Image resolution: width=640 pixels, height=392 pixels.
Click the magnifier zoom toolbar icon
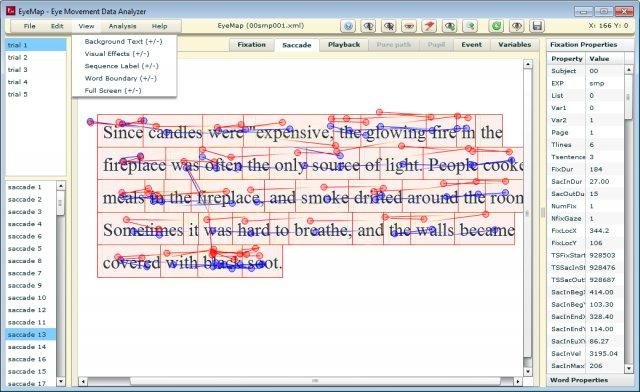tap(470, 26)
